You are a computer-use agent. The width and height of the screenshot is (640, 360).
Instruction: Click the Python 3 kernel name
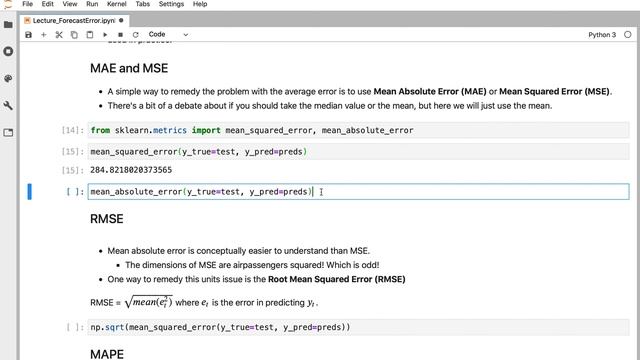[602, 35]
